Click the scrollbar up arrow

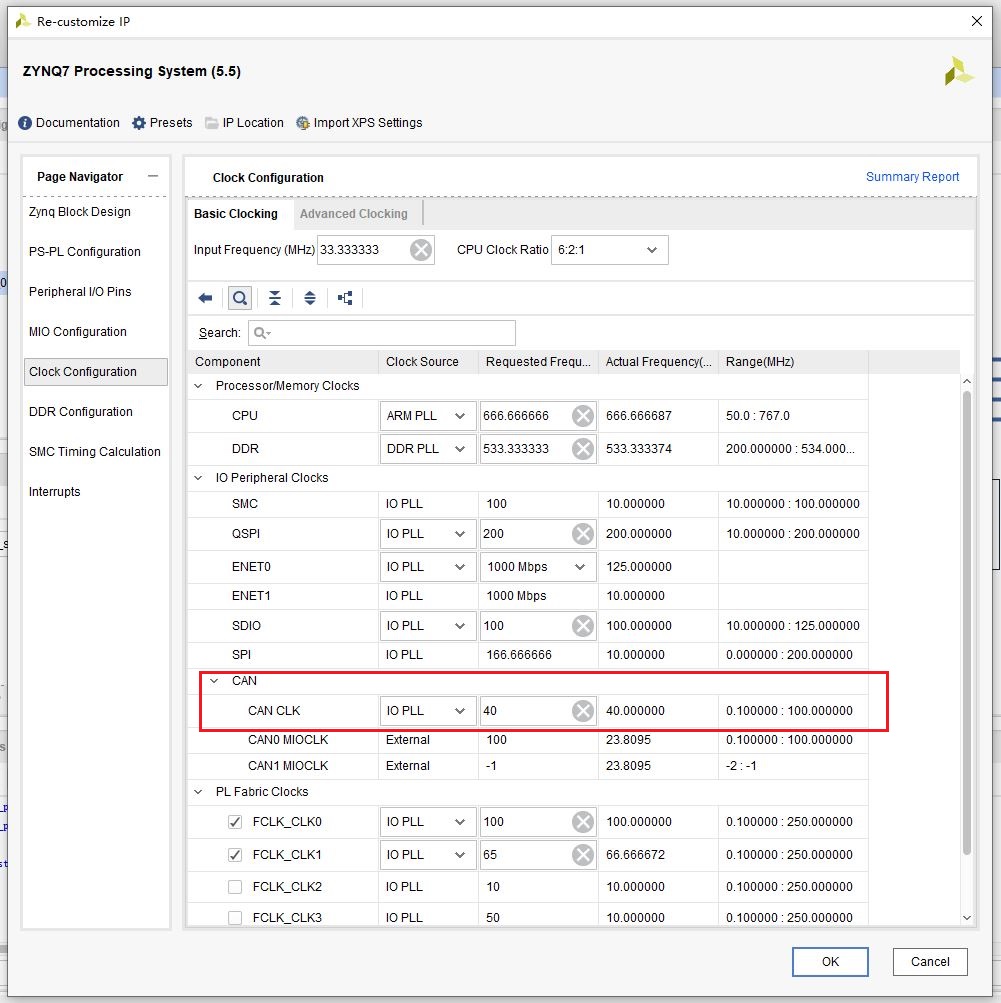(967, 381)
